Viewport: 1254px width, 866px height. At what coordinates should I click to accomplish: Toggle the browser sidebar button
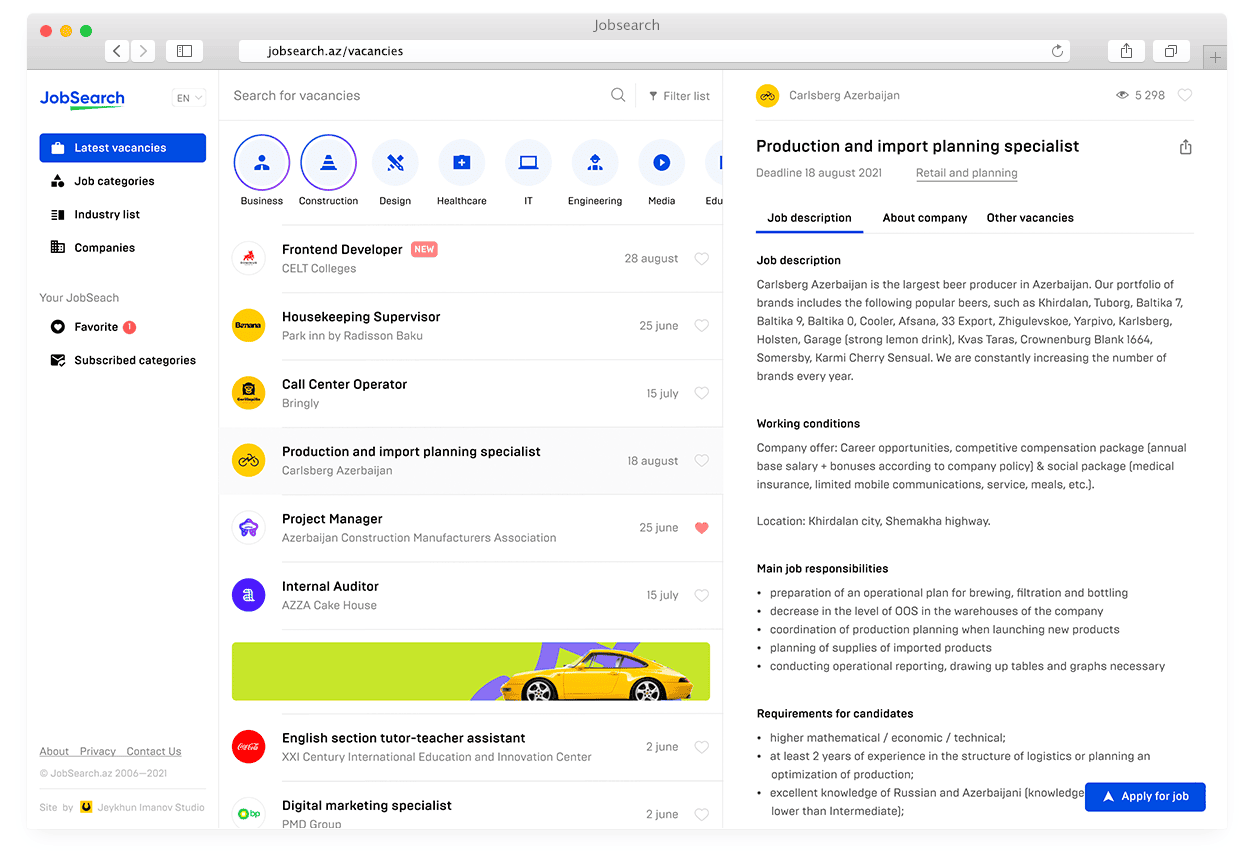(184, 51)
